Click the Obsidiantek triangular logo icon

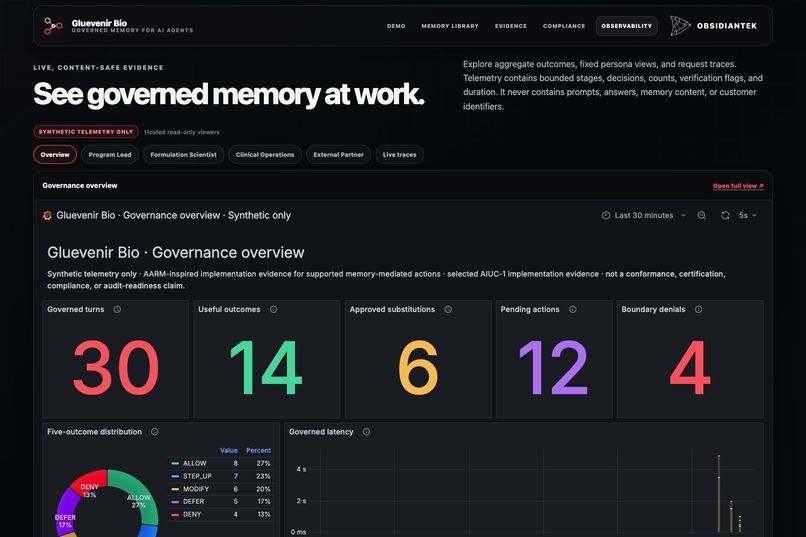point(680,26)
